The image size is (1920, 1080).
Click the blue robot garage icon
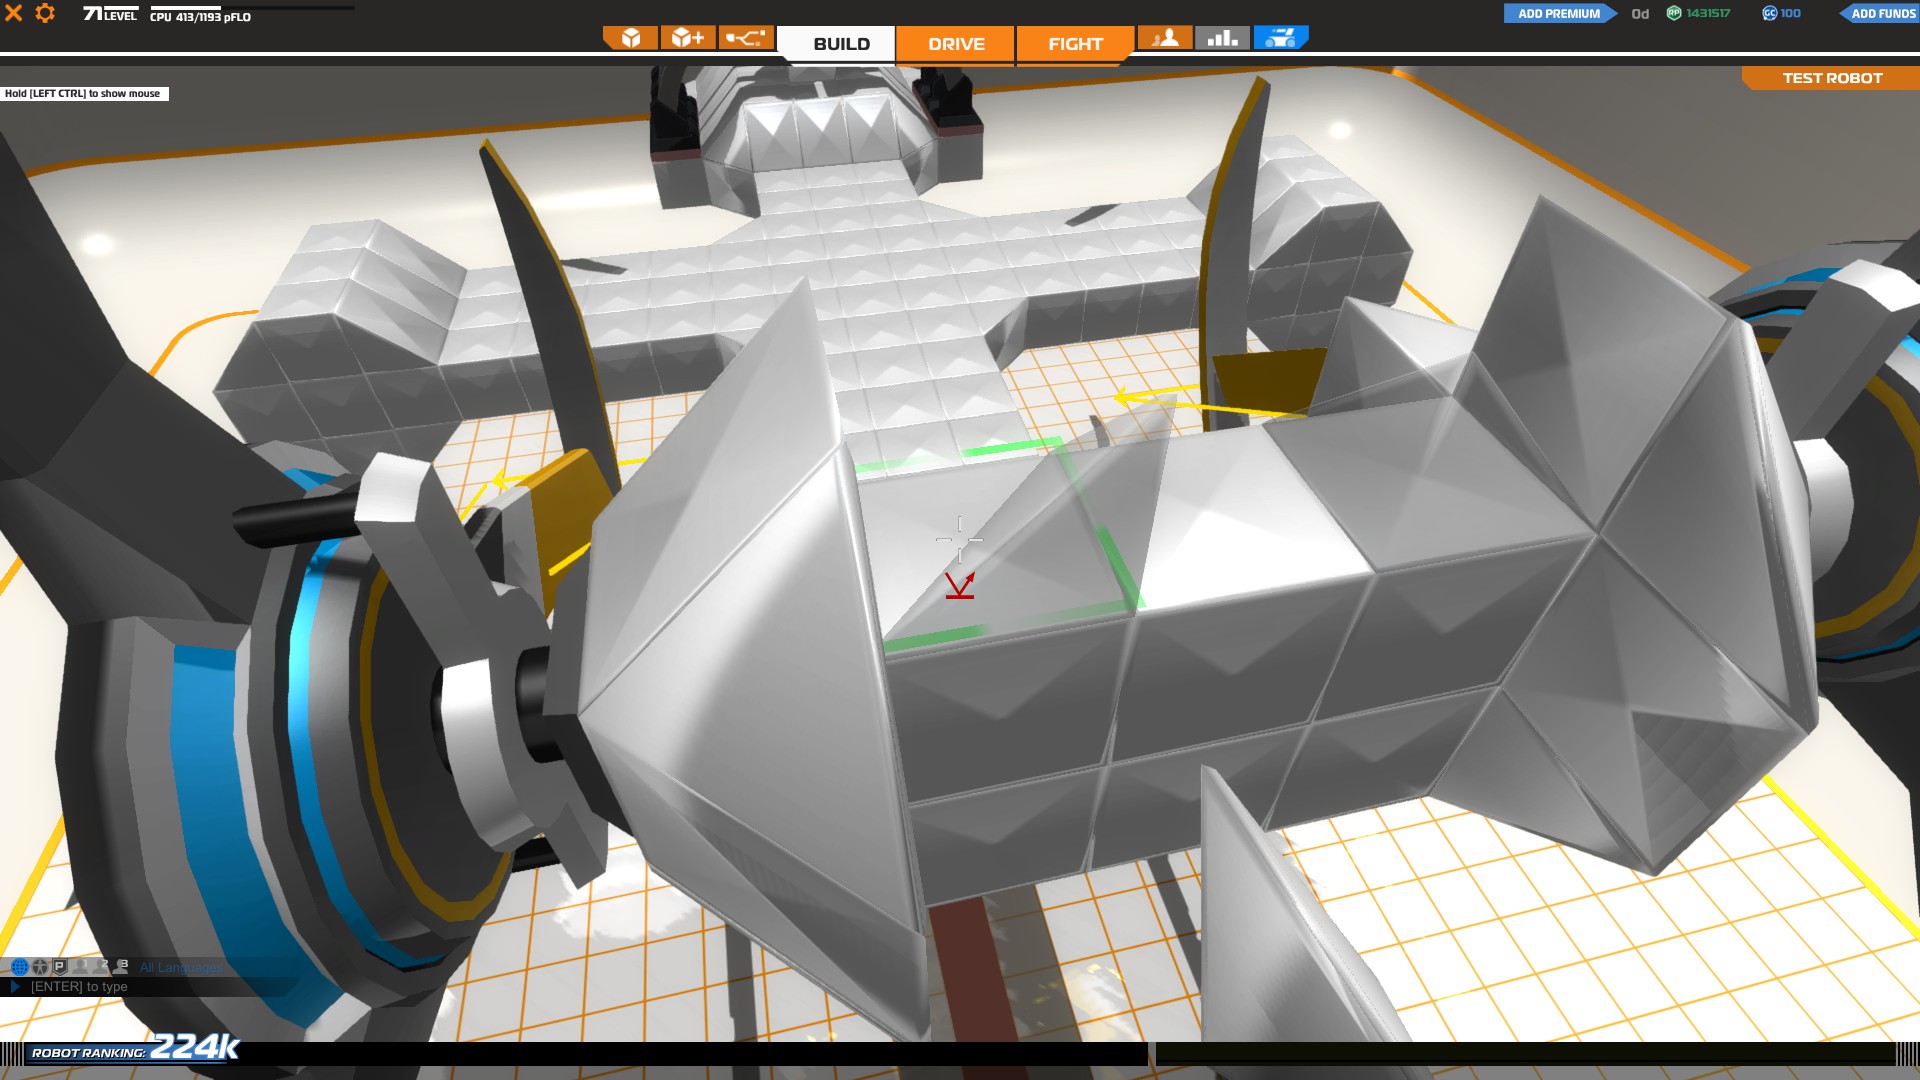click(1280, 38)
